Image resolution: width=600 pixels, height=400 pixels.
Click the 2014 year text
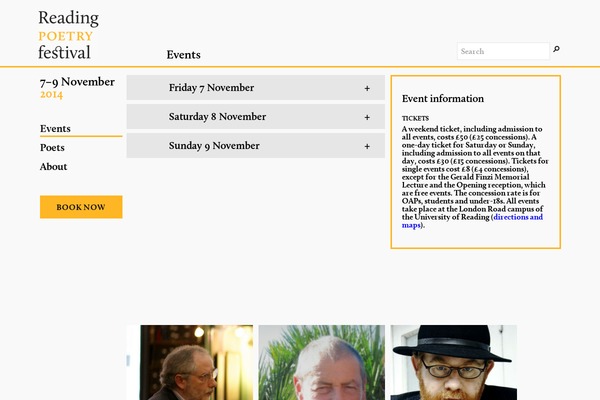click(51, 94)
